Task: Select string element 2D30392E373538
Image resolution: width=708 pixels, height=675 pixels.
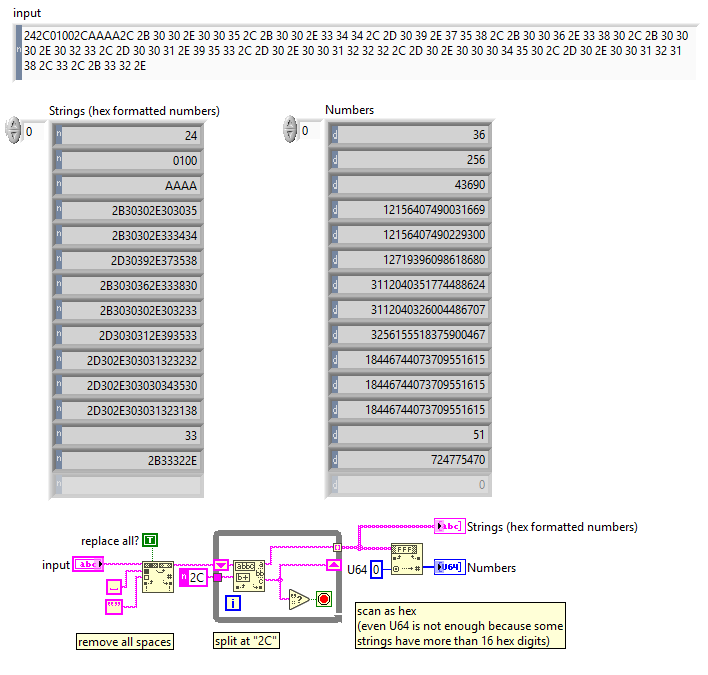Action: pyautogui.click(x=128, y=261)
